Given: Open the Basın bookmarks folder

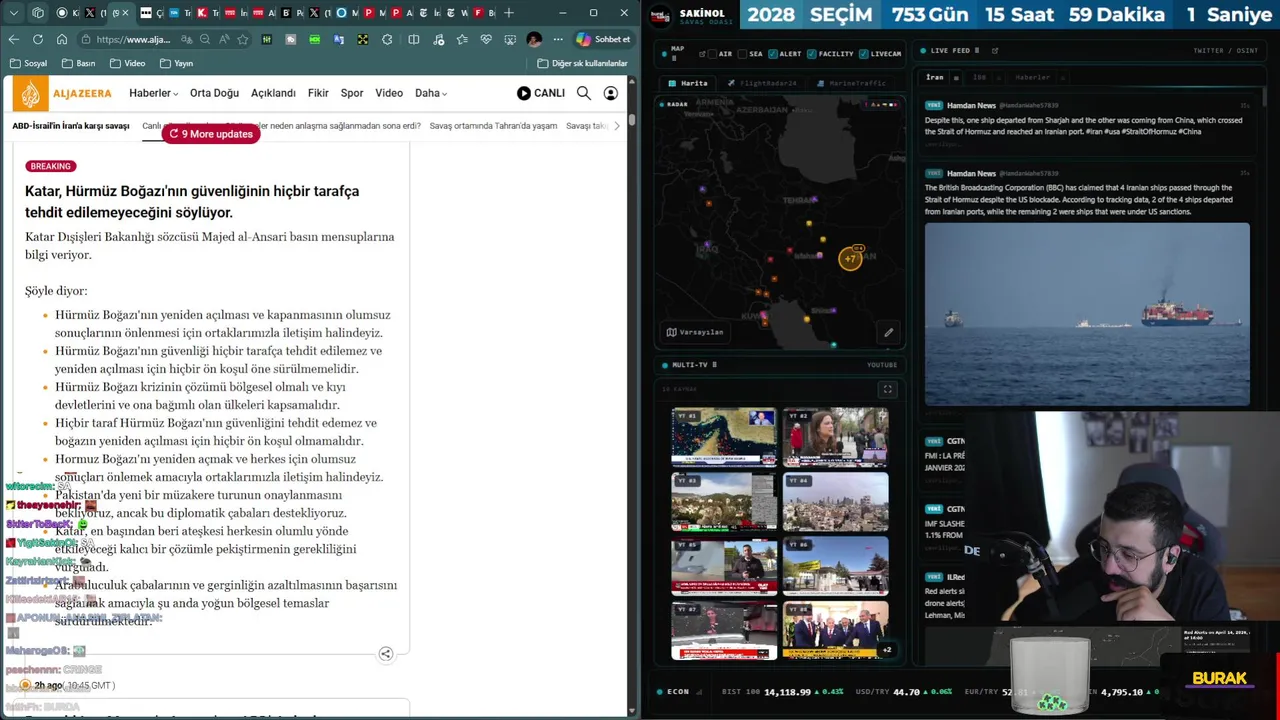Looking at the screenshot, I should pos(78,63).
